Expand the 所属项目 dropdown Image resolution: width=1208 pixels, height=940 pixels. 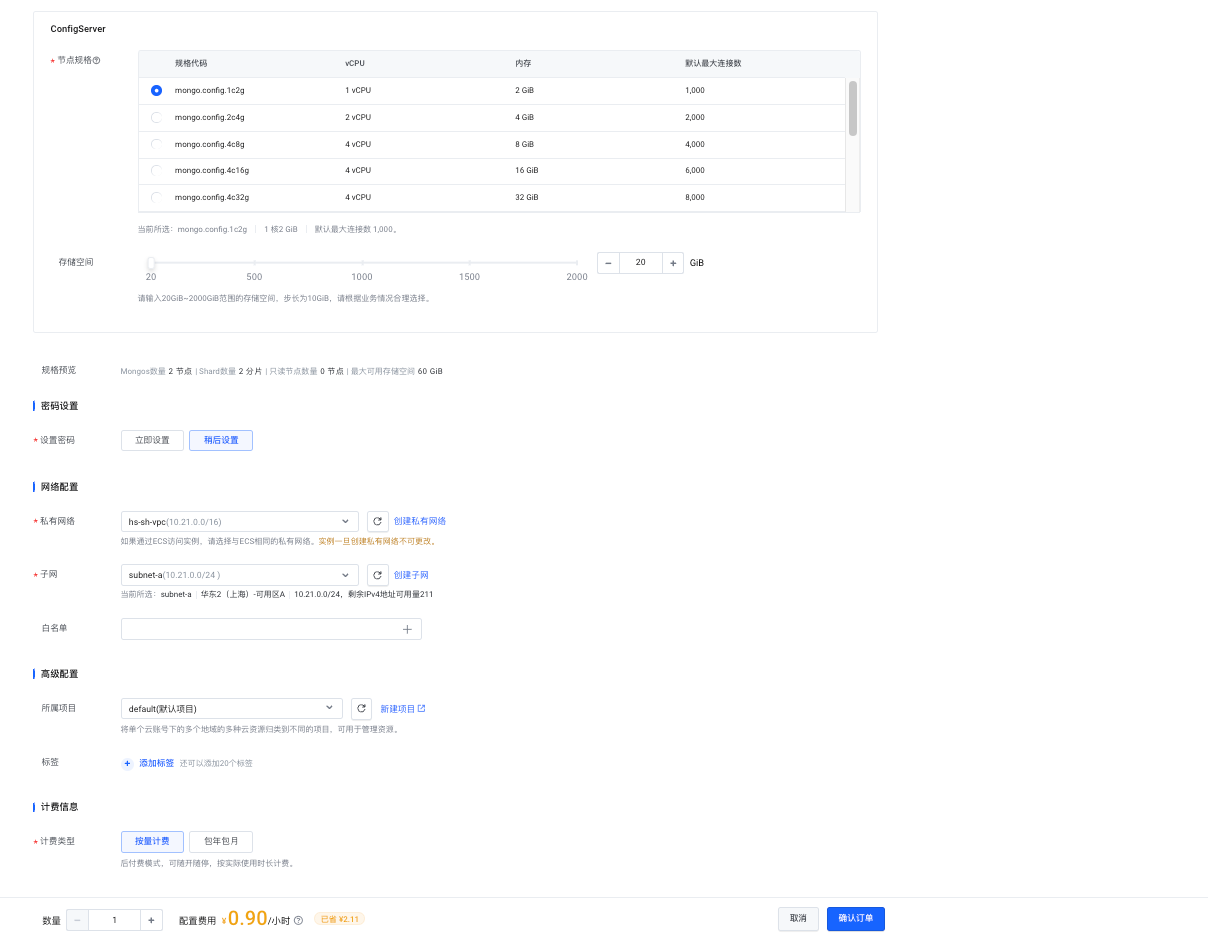pyautogui.click(x=231, y=708)
